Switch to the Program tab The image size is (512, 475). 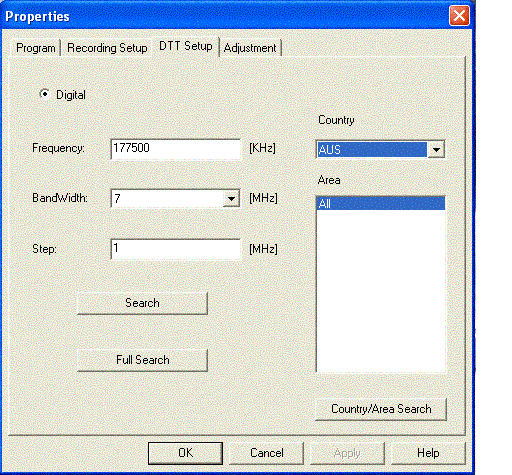point(36,48)
